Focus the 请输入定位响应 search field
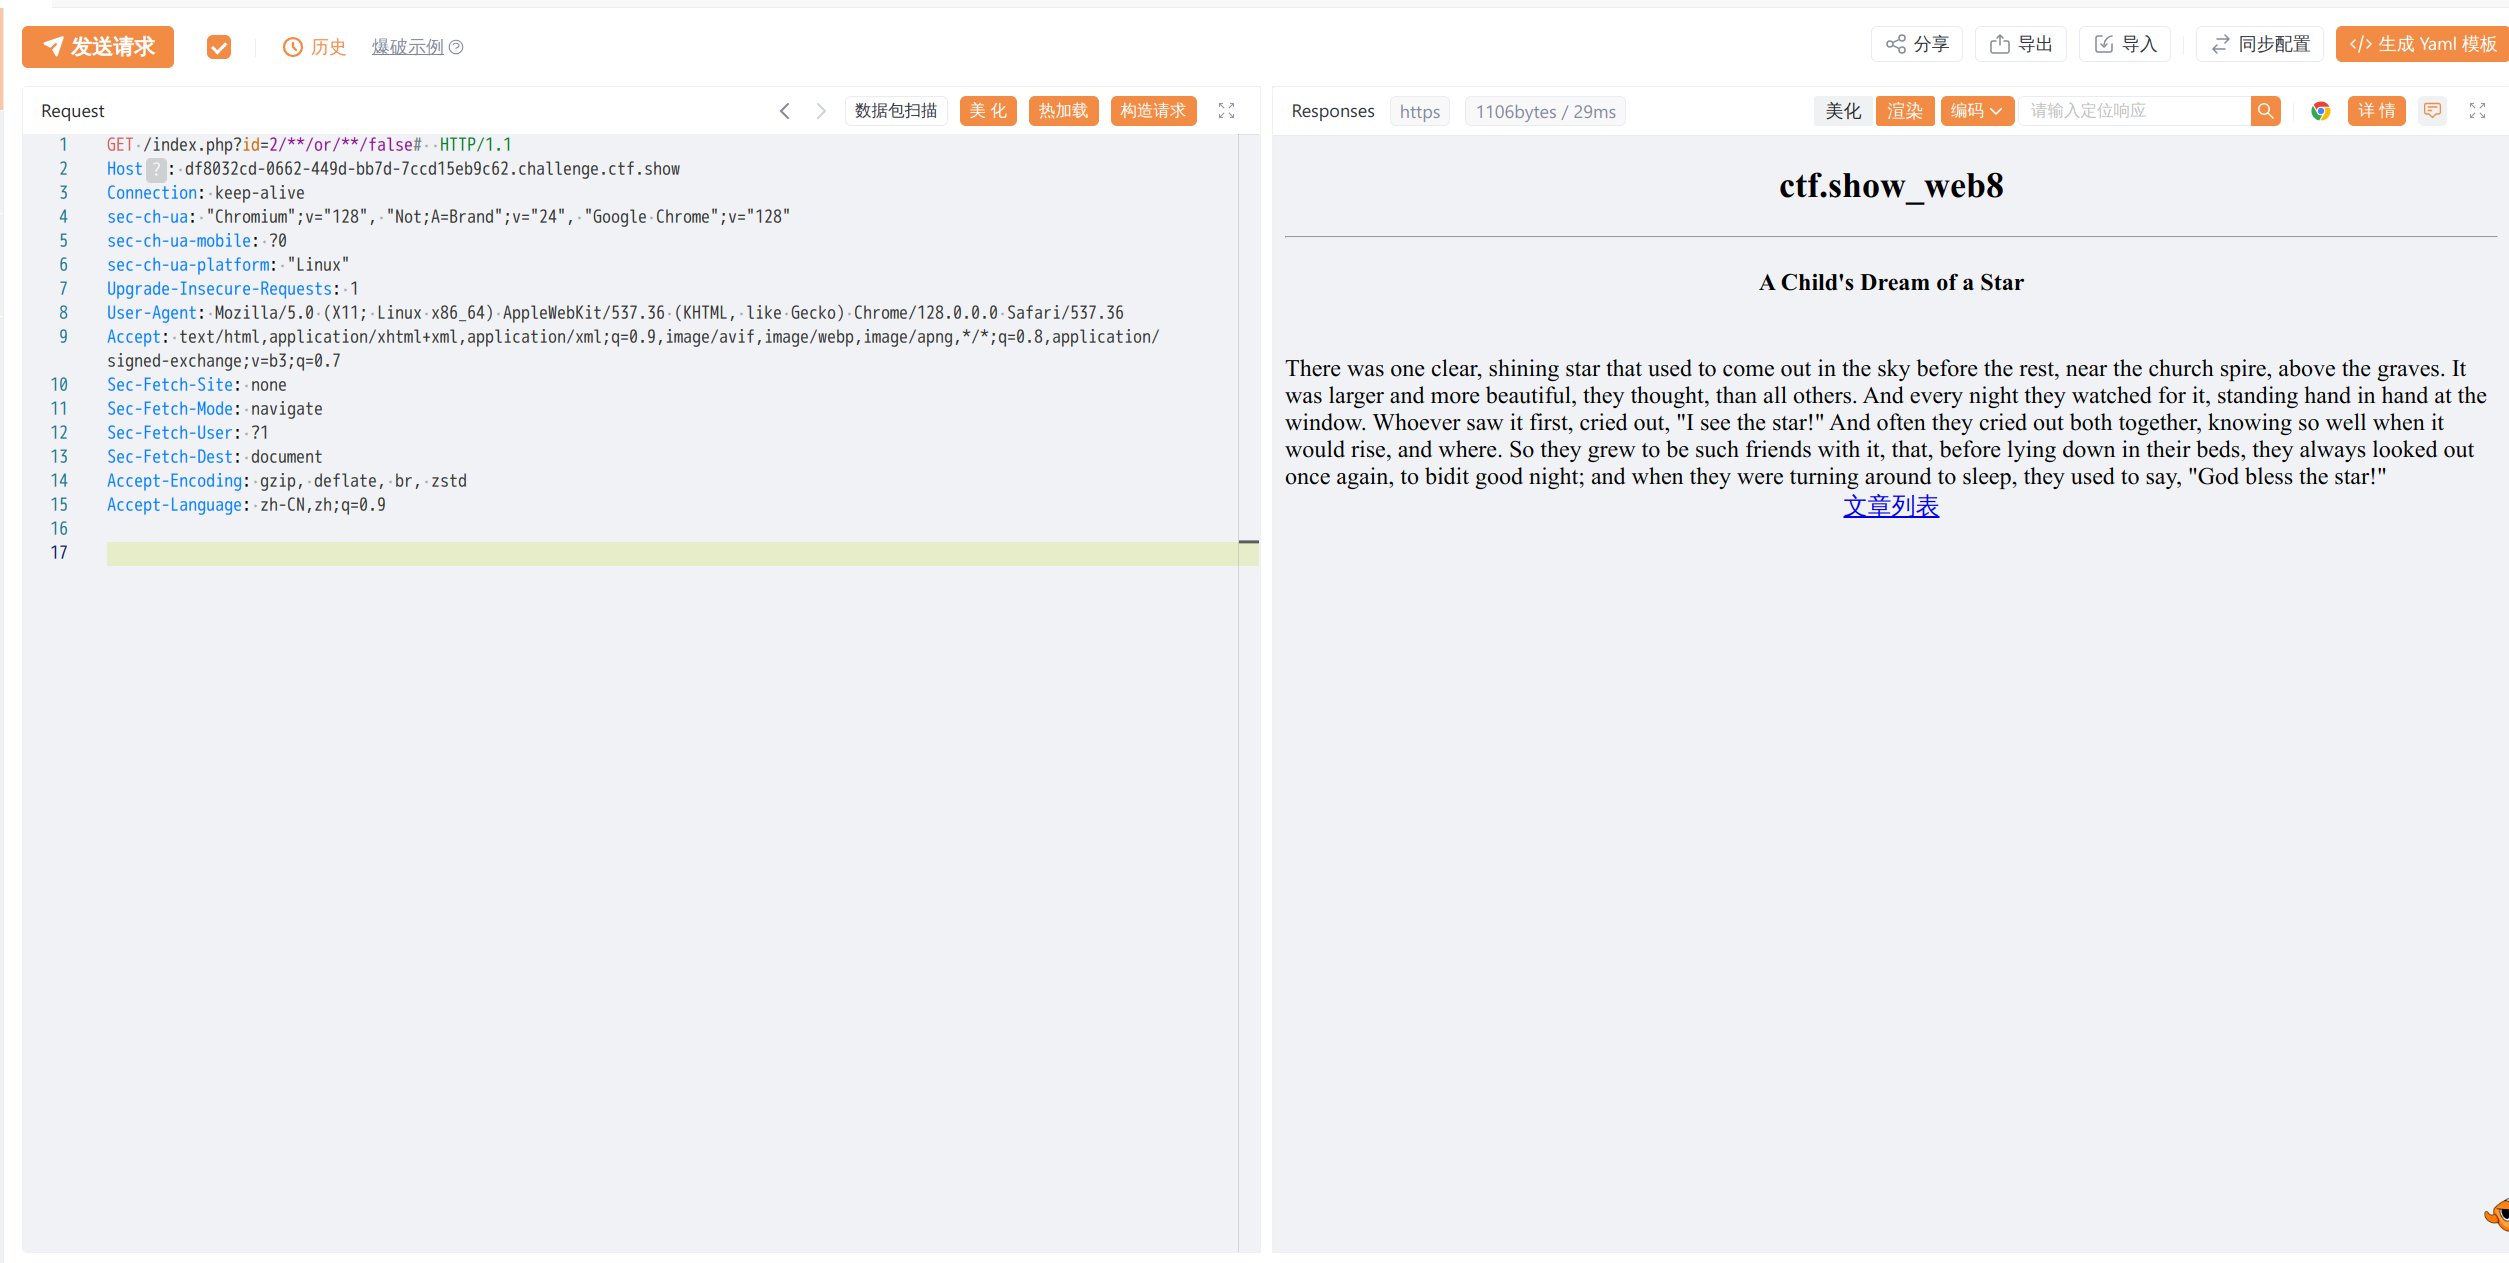The height and width of the screenshot is (1263, 2509). pos(2133,111)
